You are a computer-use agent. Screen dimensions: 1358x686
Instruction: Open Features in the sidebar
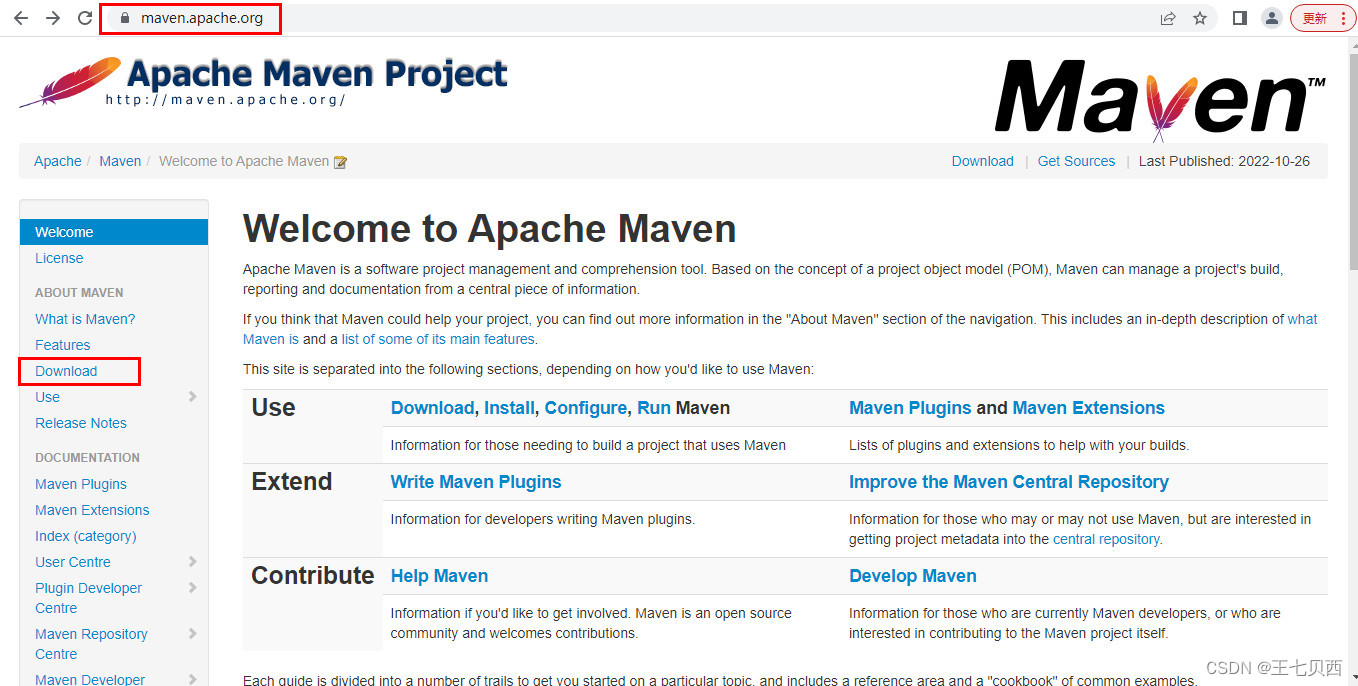(62, 345)
